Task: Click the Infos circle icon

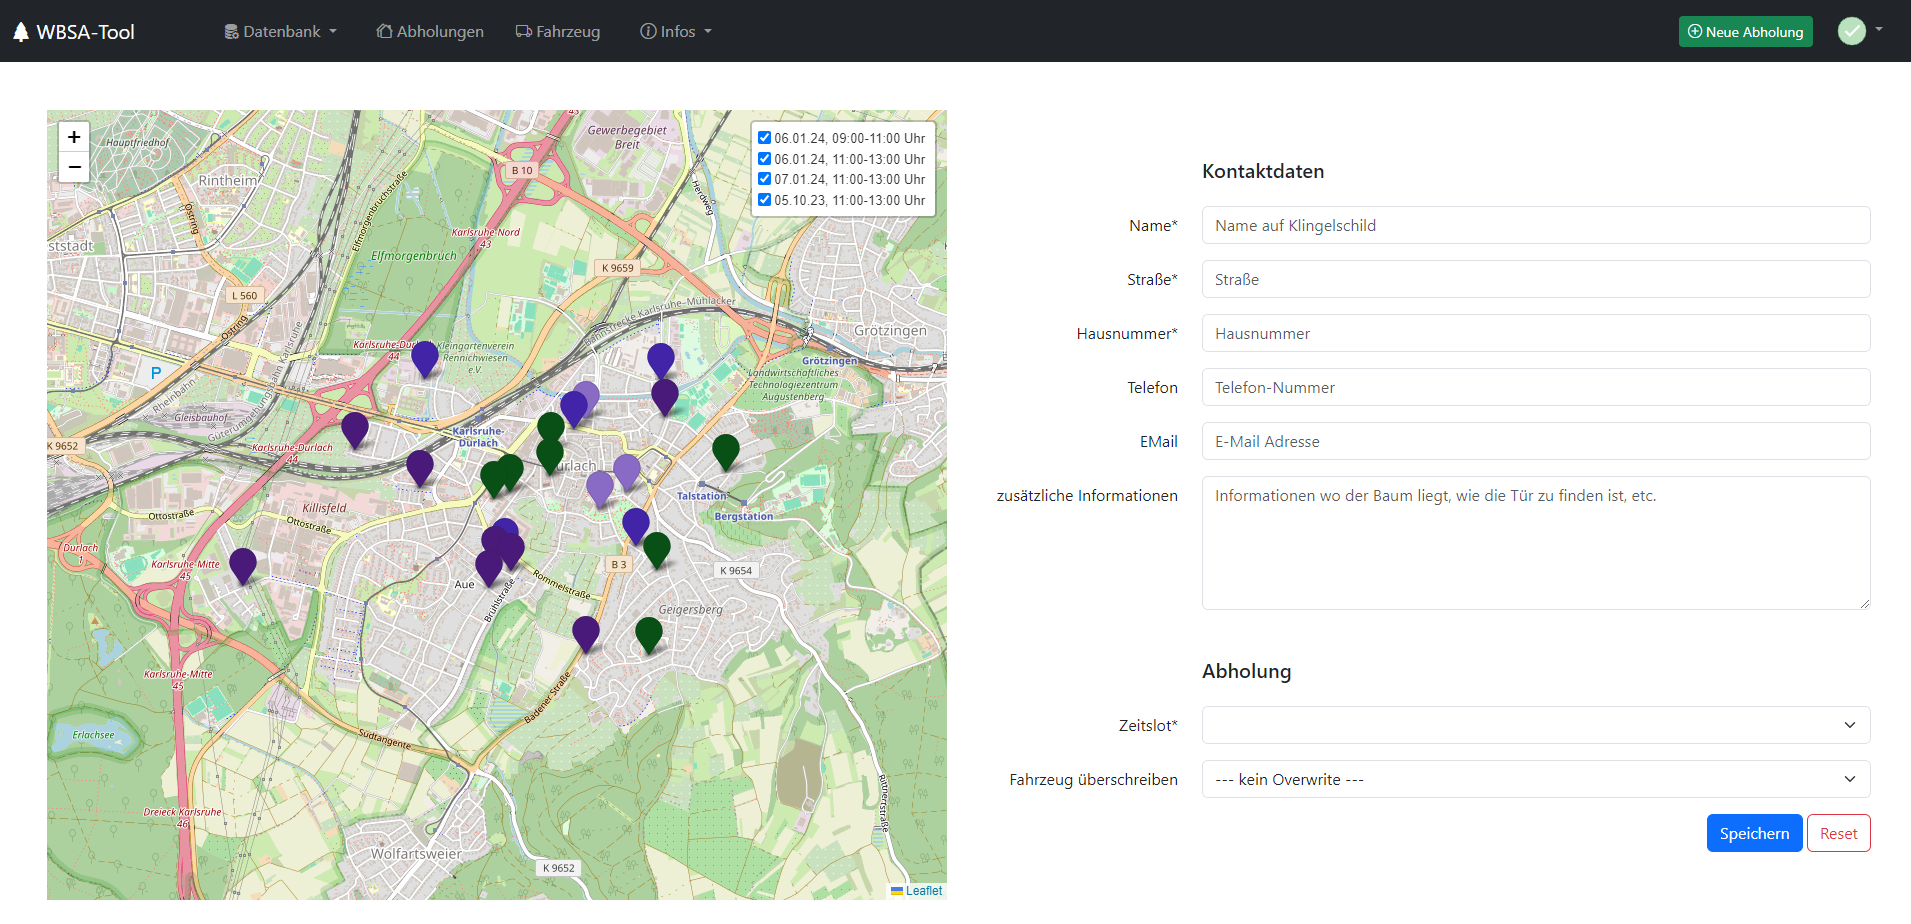Action: coord(648,31)
